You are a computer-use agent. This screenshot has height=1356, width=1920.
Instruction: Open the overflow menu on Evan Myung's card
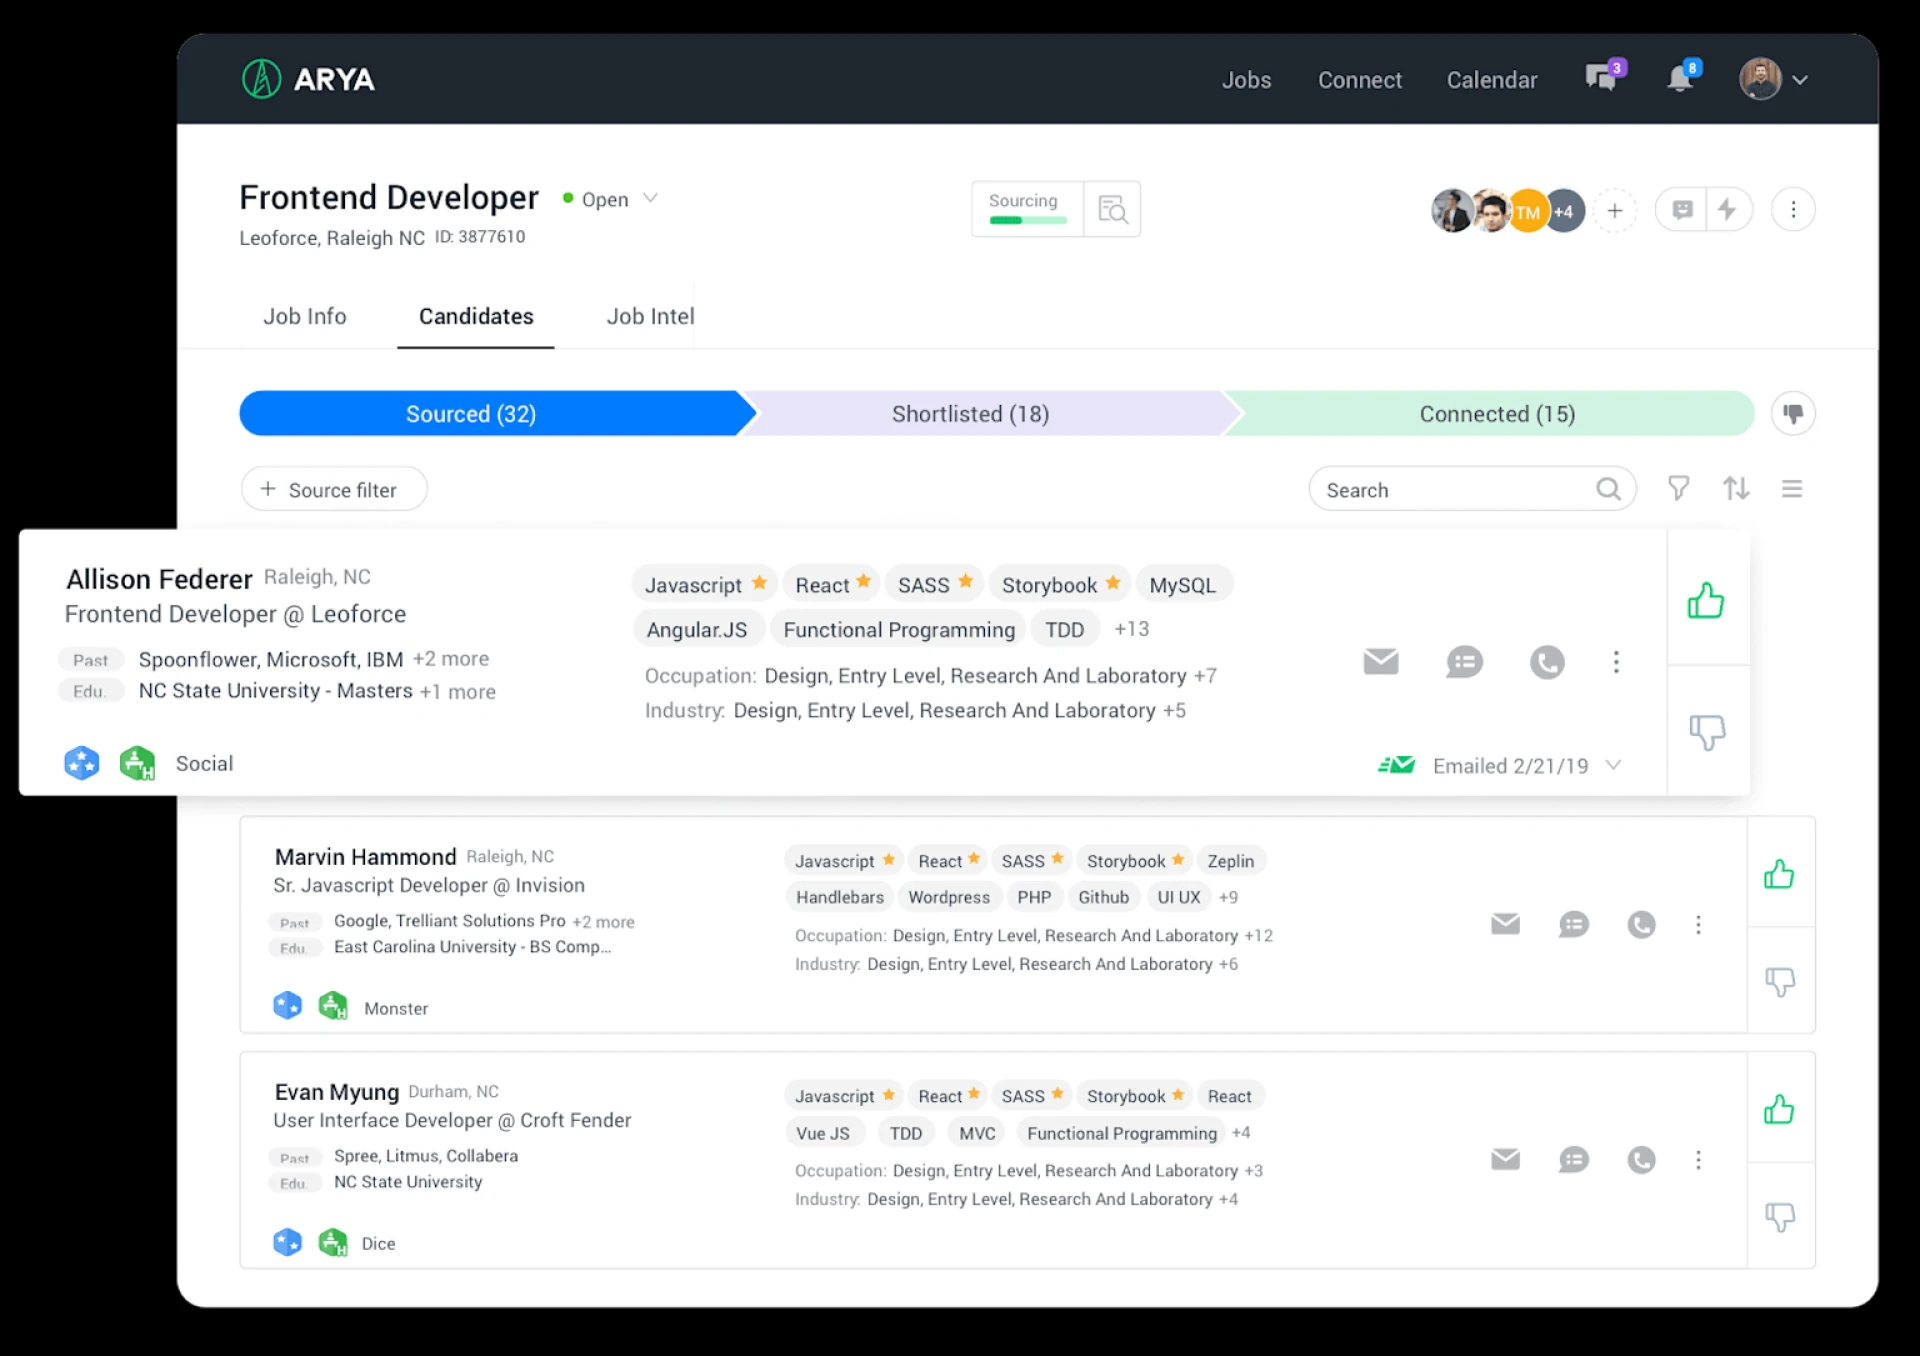(1697, 1160)
